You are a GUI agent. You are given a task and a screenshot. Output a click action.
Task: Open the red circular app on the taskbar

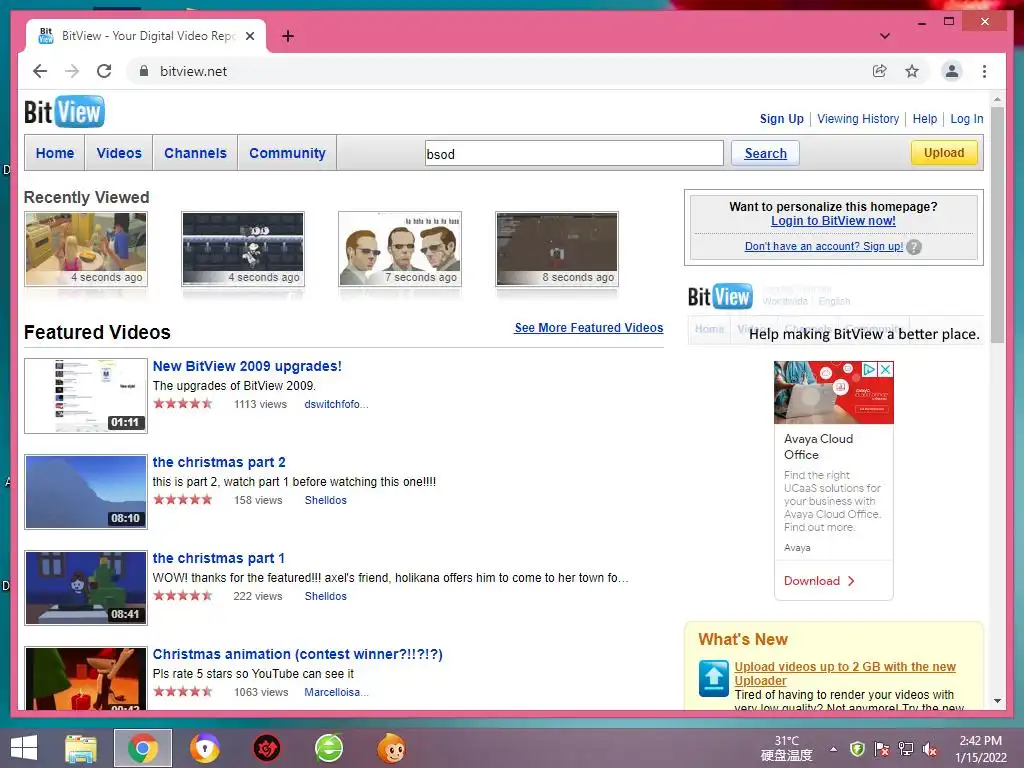pos(266,748)
